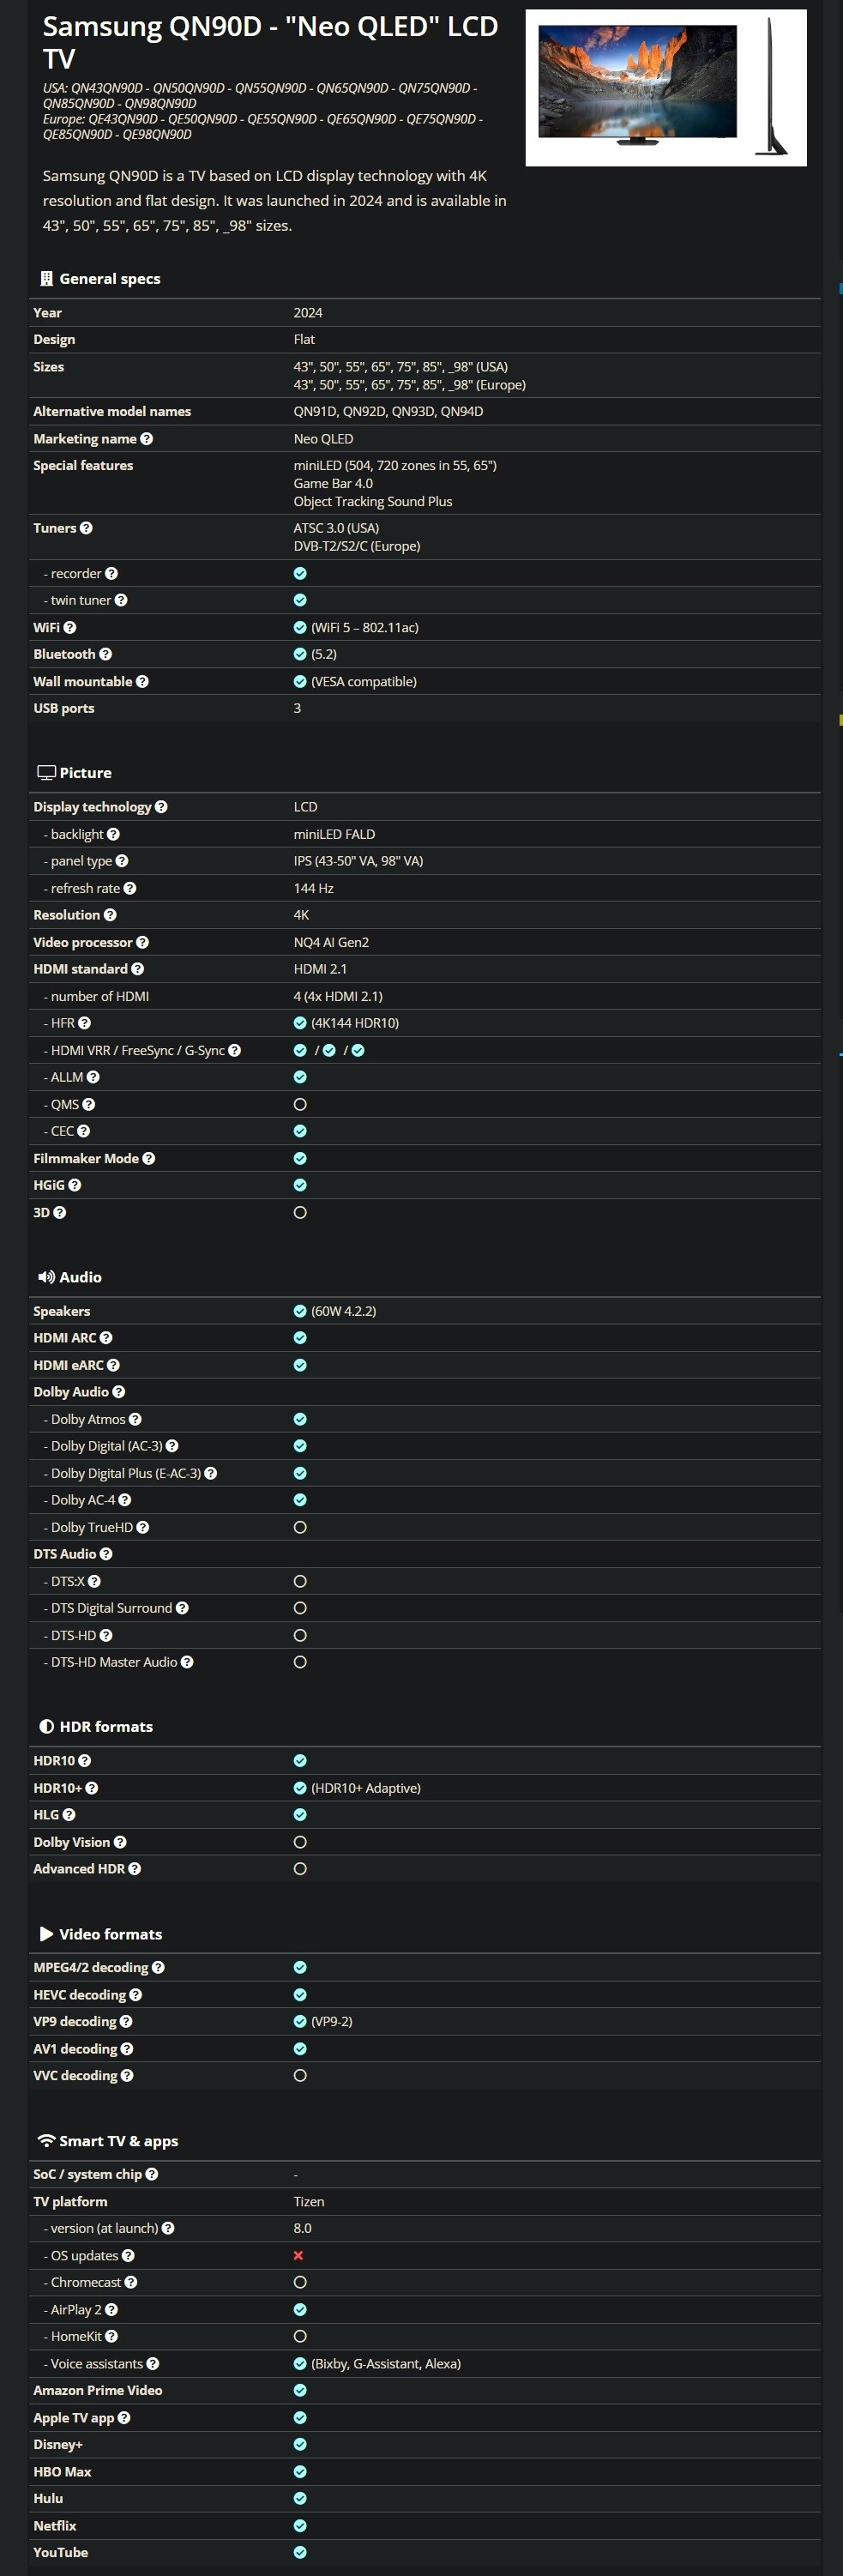Click the checkmark in the Filmmaker Mode row
The width and height of the screenshot is (843, 2576).
(300, 1158)
